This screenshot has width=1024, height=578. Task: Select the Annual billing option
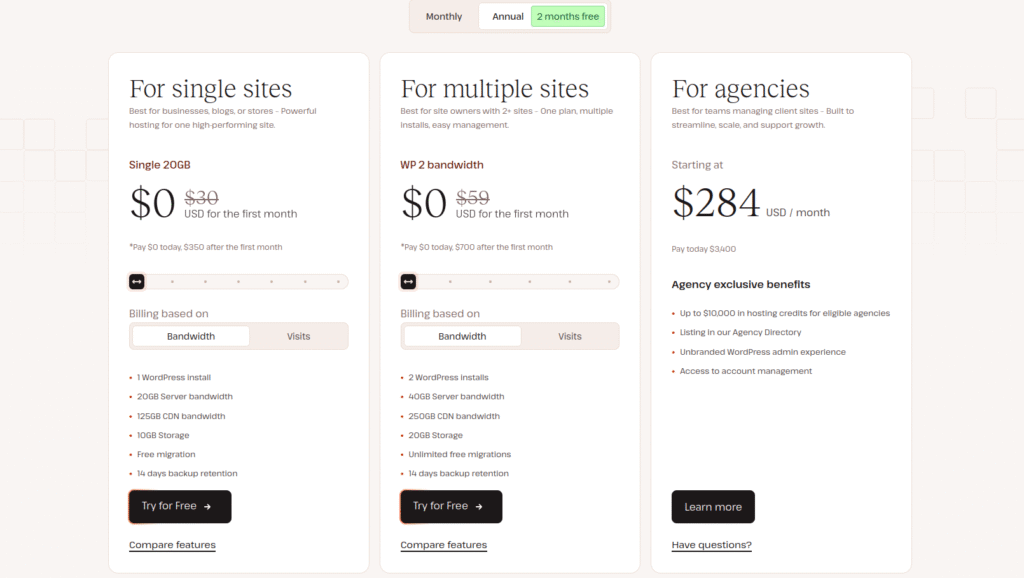[x=507, y=16]
